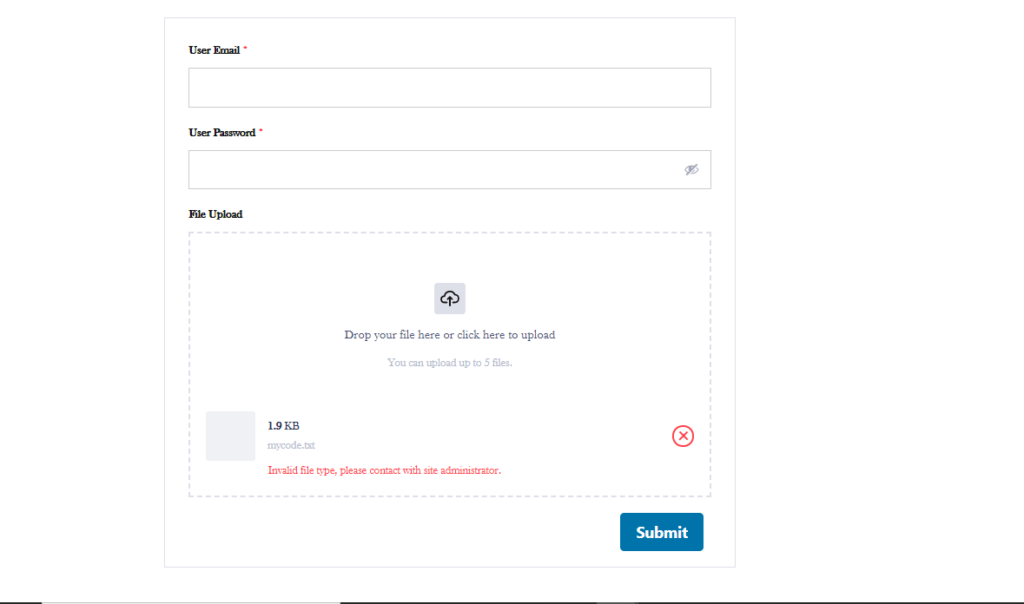Toggle password visibility eye icon
The image size is (1024, 604).
tap(691, 170)
